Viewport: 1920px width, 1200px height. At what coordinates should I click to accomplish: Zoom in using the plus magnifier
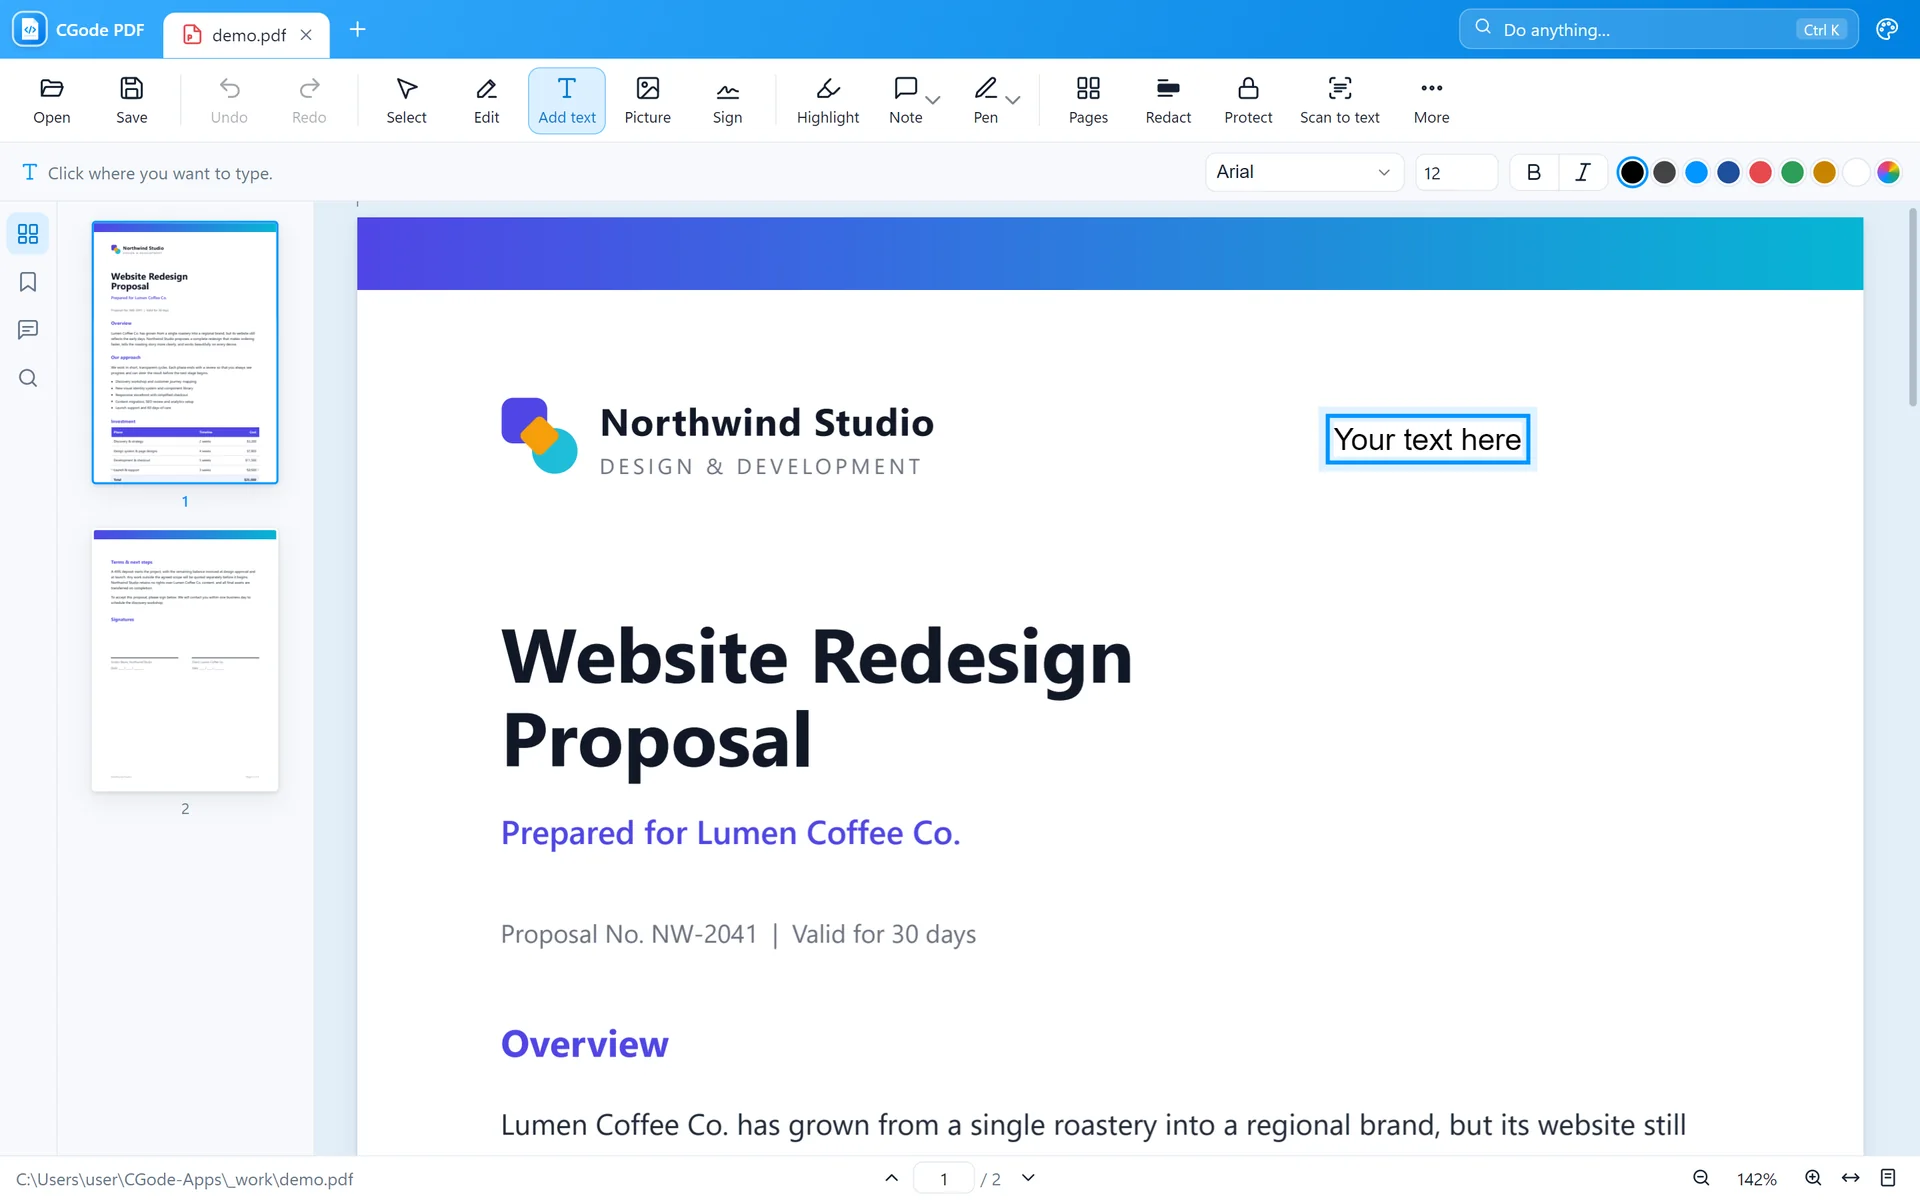tap(1813, 1178)
